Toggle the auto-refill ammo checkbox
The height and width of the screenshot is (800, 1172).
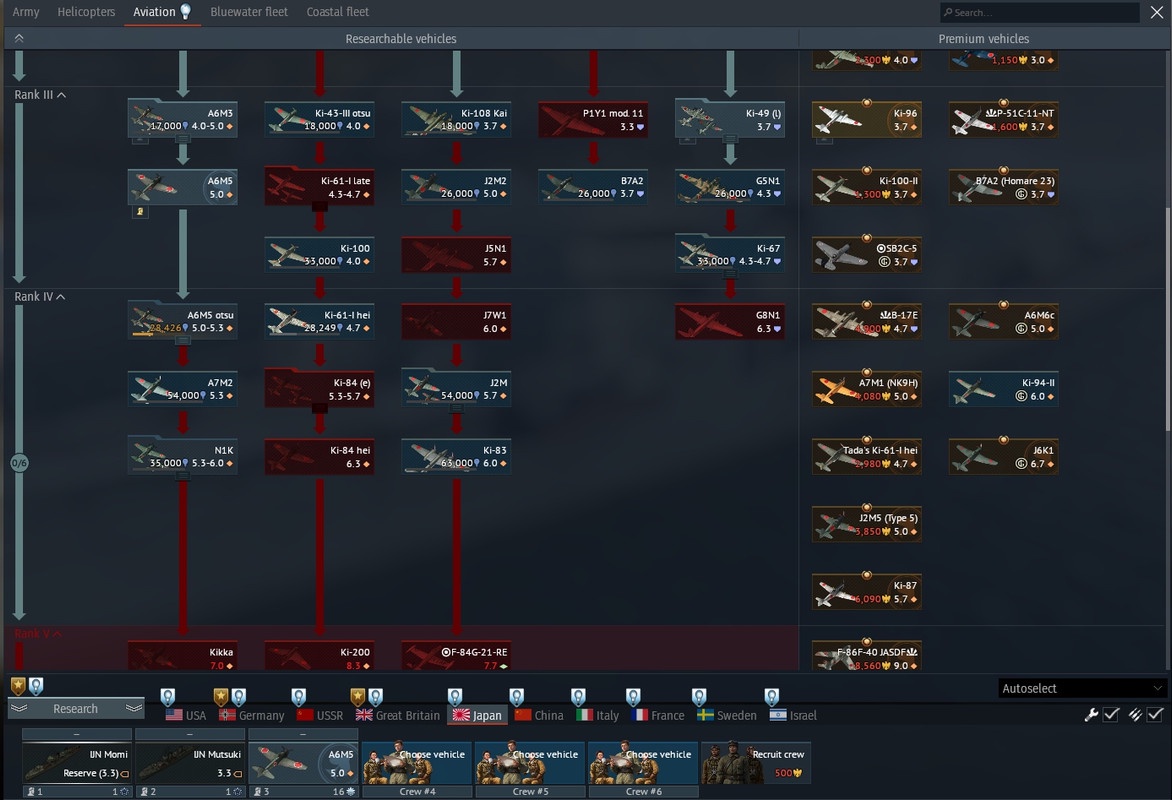[1155, 715]
